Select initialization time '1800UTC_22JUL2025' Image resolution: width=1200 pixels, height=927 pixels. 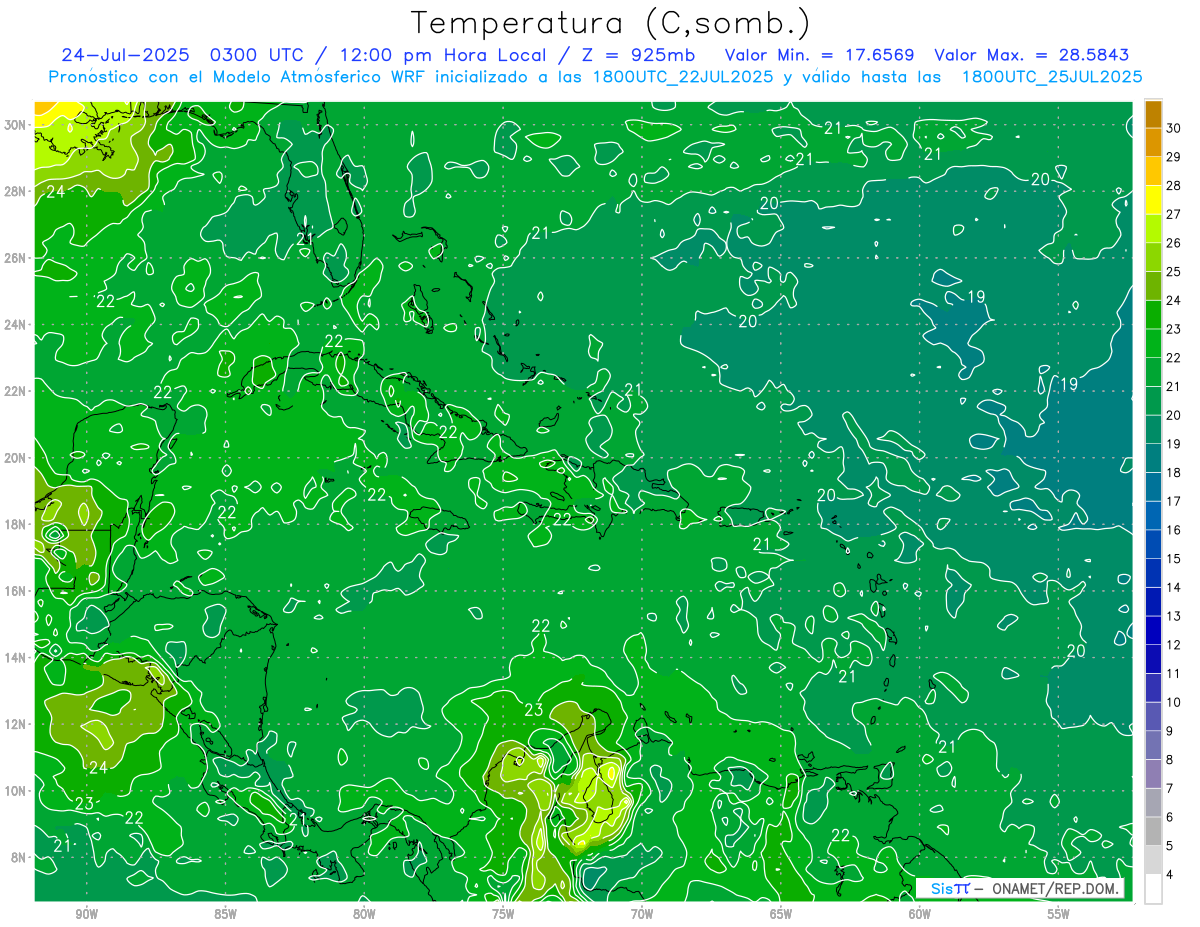(x=682, y=77)
